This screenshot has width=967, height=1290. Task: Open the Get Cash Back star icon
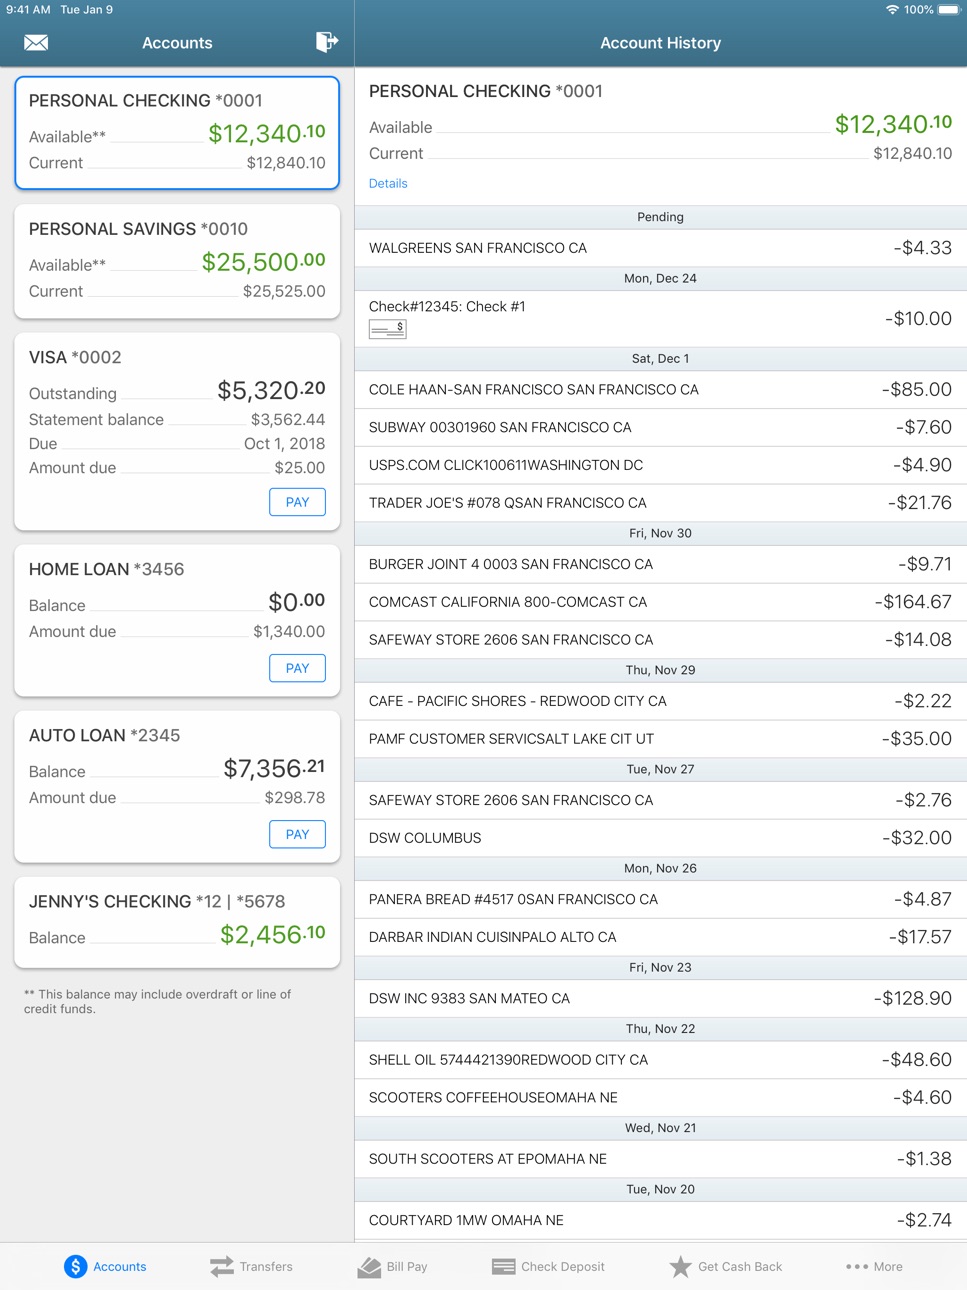(680, 1267)
